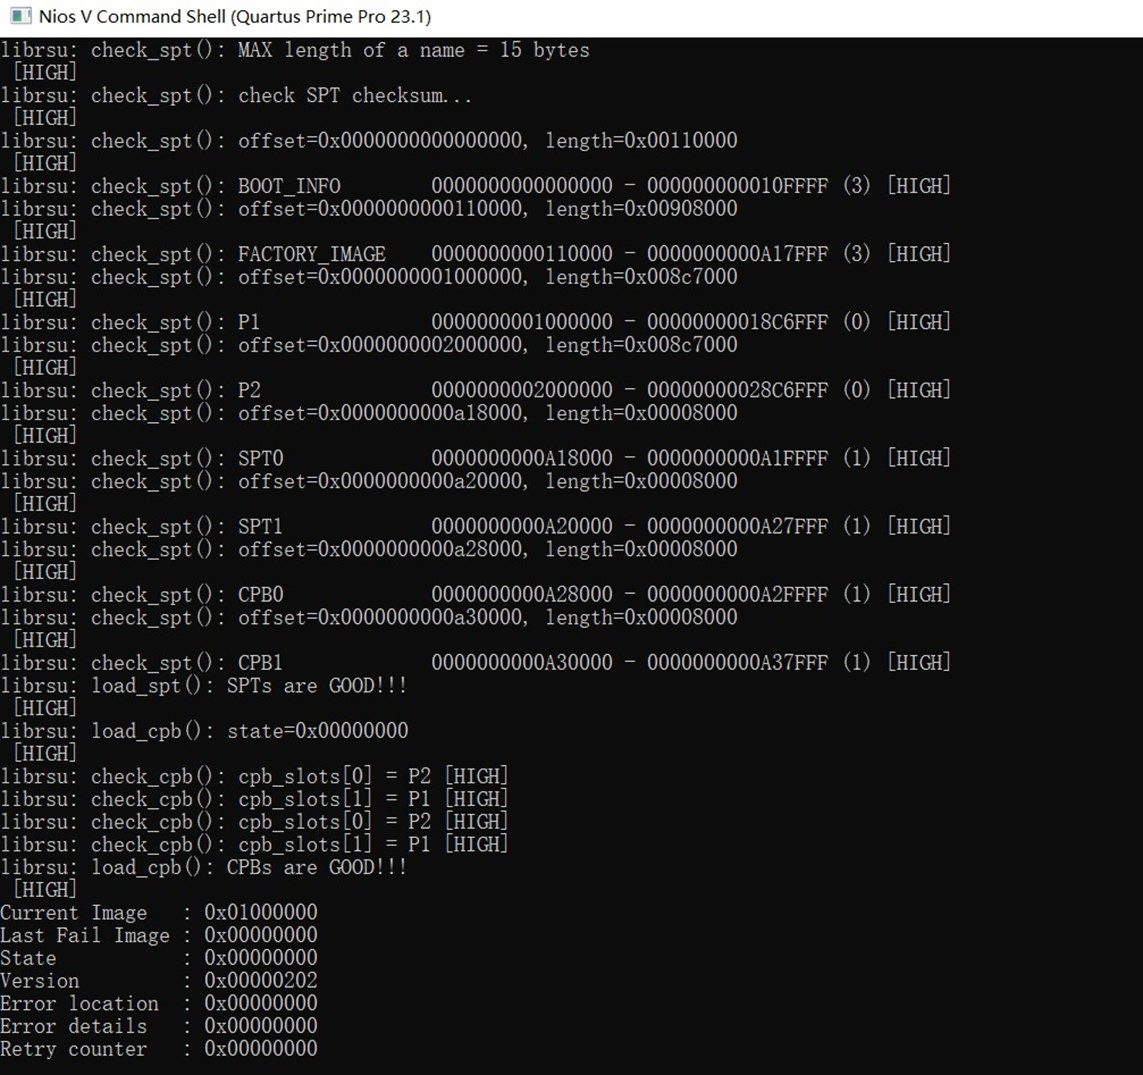Click the CPB1 partition name
The image size is (1143, 1075).
[x=260, y=662]
